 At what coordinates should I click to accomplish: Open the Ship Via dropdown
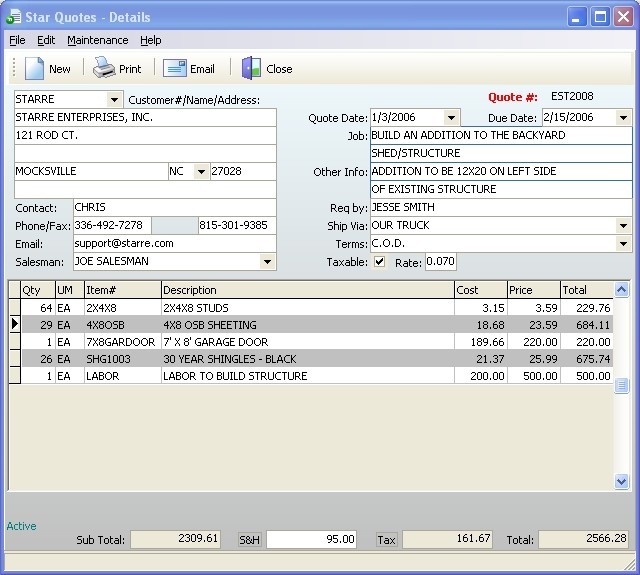(x=624, y=226)
